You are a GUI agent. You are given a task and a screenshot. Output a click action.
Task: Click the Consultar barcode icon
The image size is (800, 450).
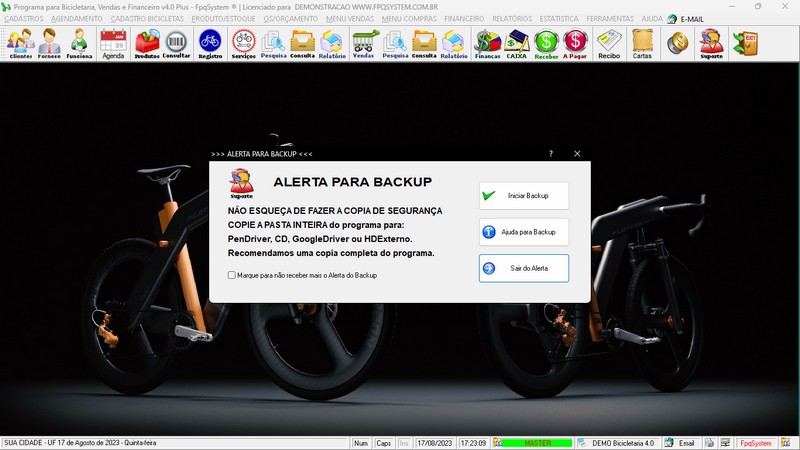(176, 44)
